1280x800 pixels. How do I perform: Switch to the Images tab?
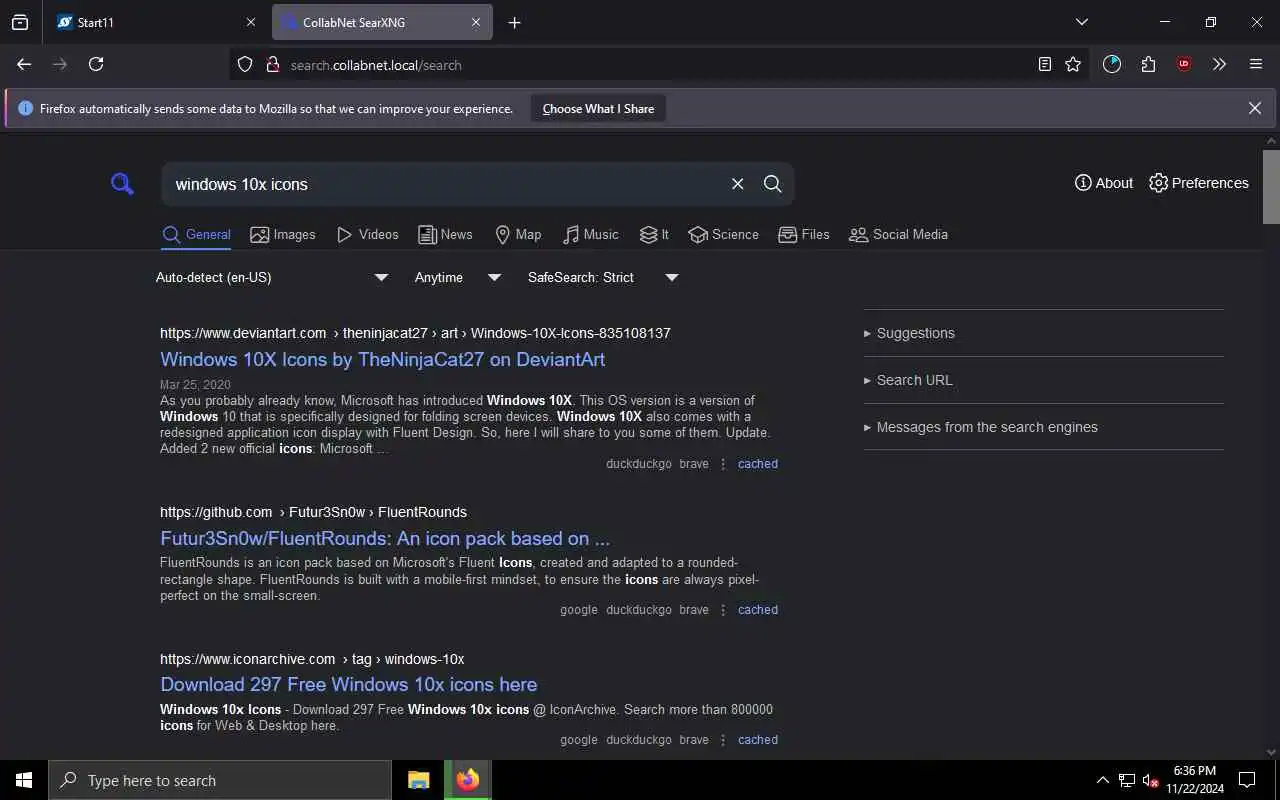(x=283, y=235)
